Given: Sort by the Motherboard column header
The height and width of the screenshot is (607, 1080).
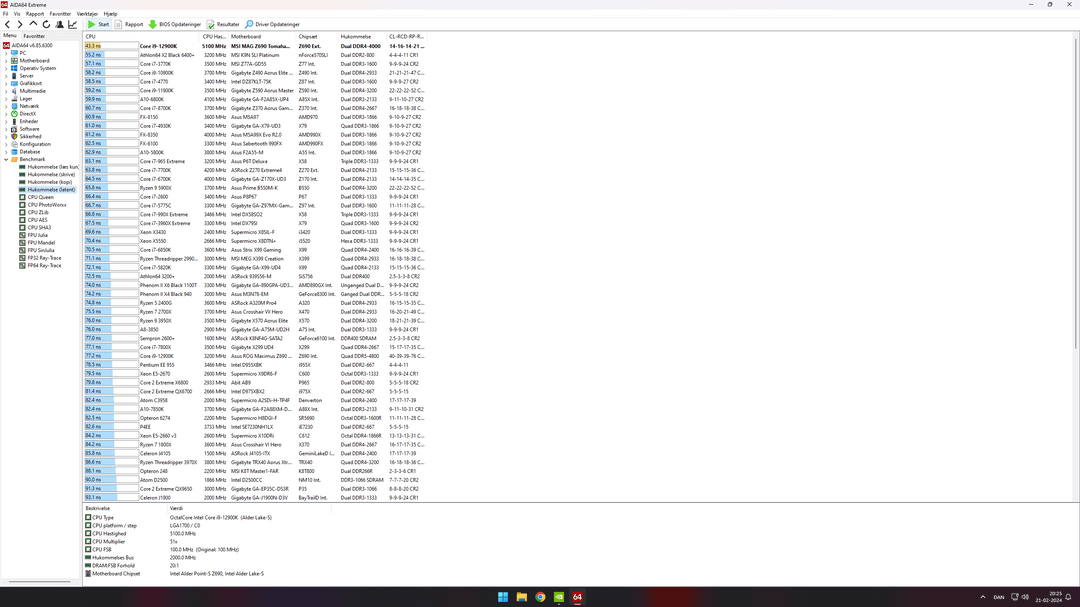Looking at the screenshot, I should [262, 37].
